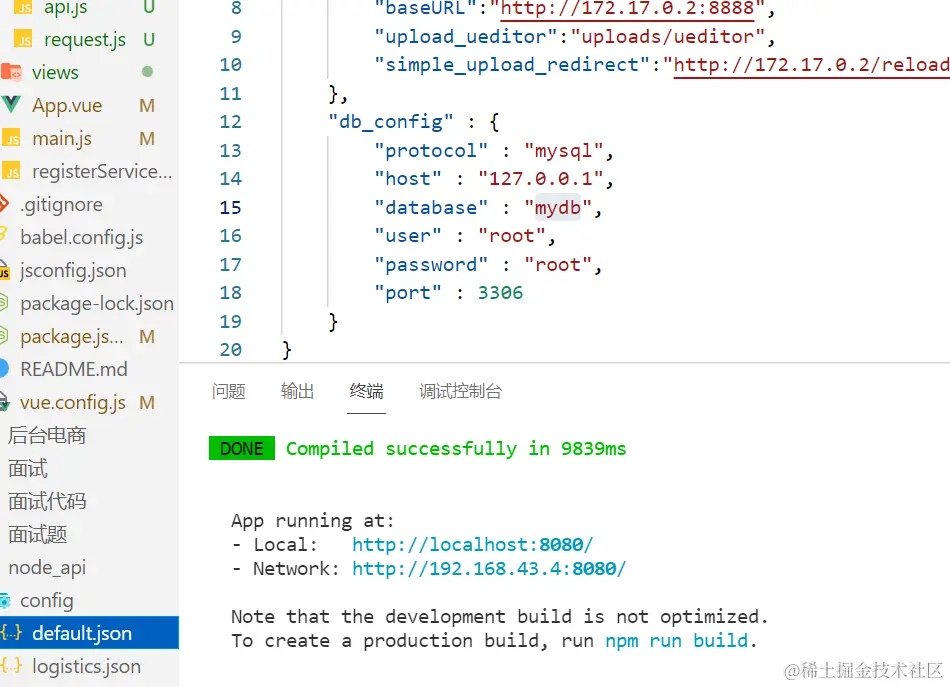Click the git icon beside .gitignore
Viewport: 950px width, 687px height.
[x=4, y=204]
